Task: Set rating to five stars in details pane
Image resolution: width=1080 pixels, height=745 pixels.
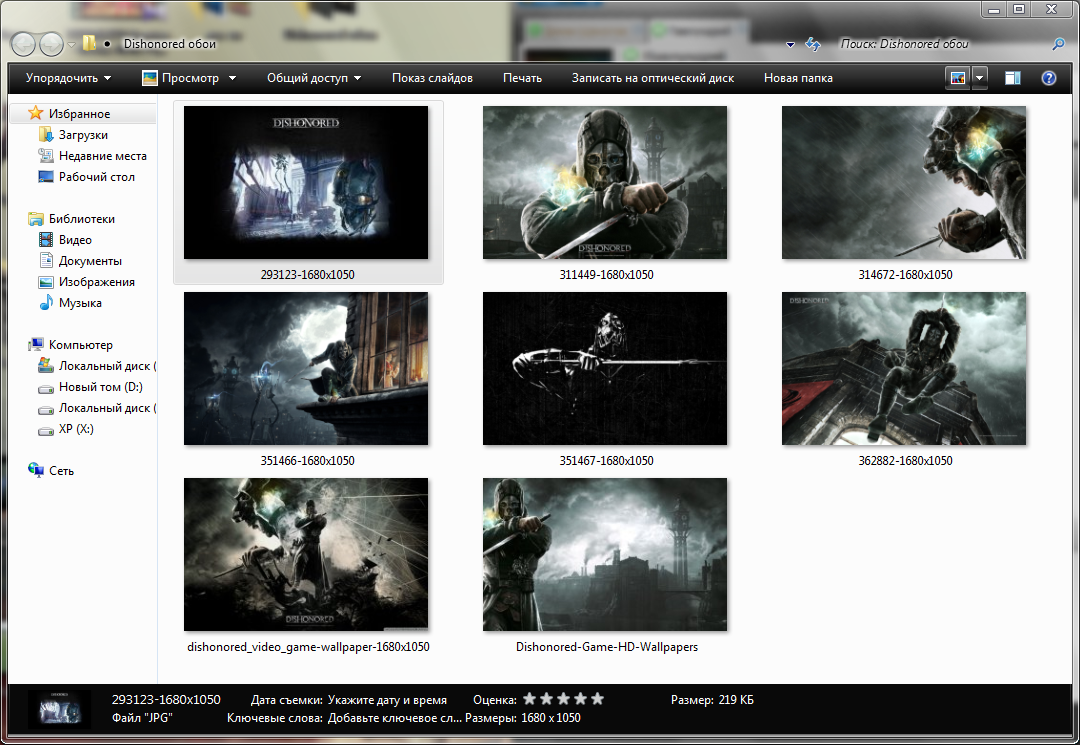Action: tap(597, 699)
